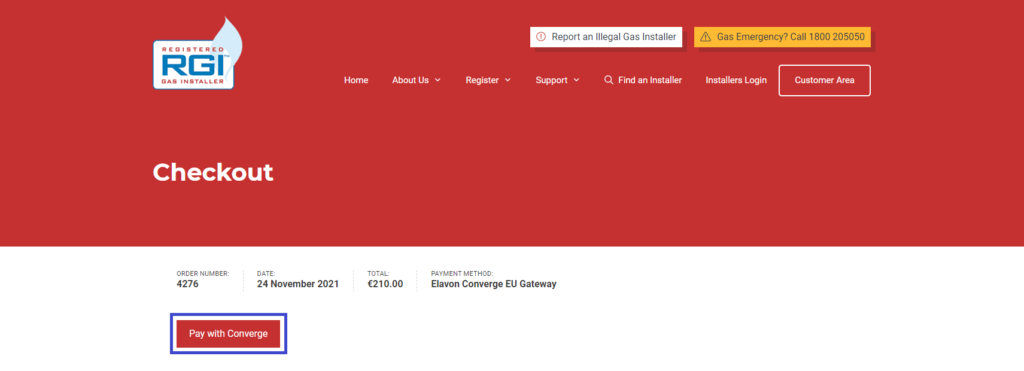Click the Gas Emergency call banner
Screen dimensions: 1024x371
click(x=782, y=37)
